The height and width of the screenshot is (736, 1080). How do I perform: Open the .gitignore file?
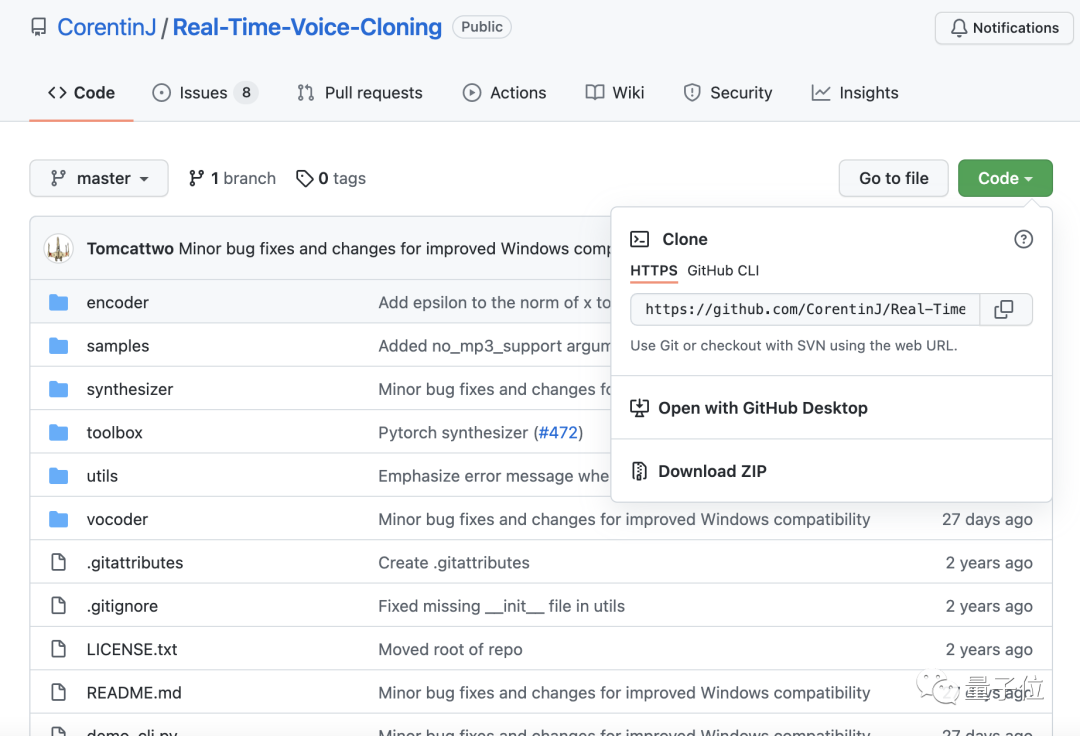point(122,606)
